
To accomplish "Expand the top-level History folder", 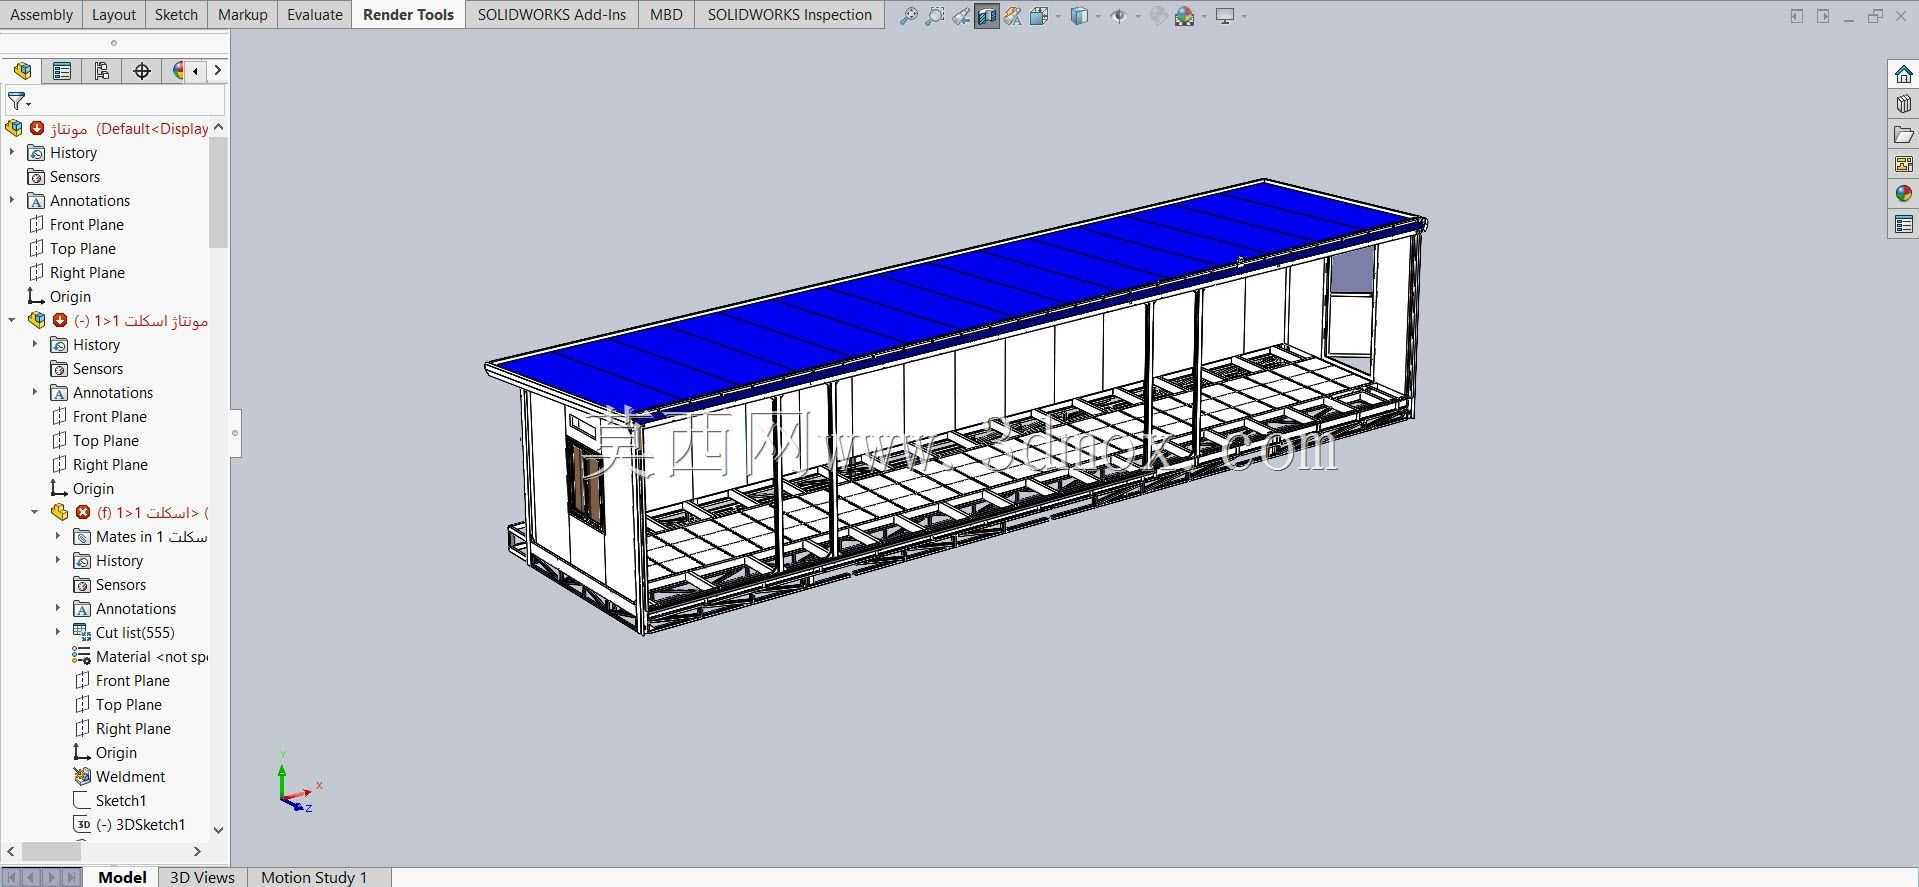I will point(12,152).
